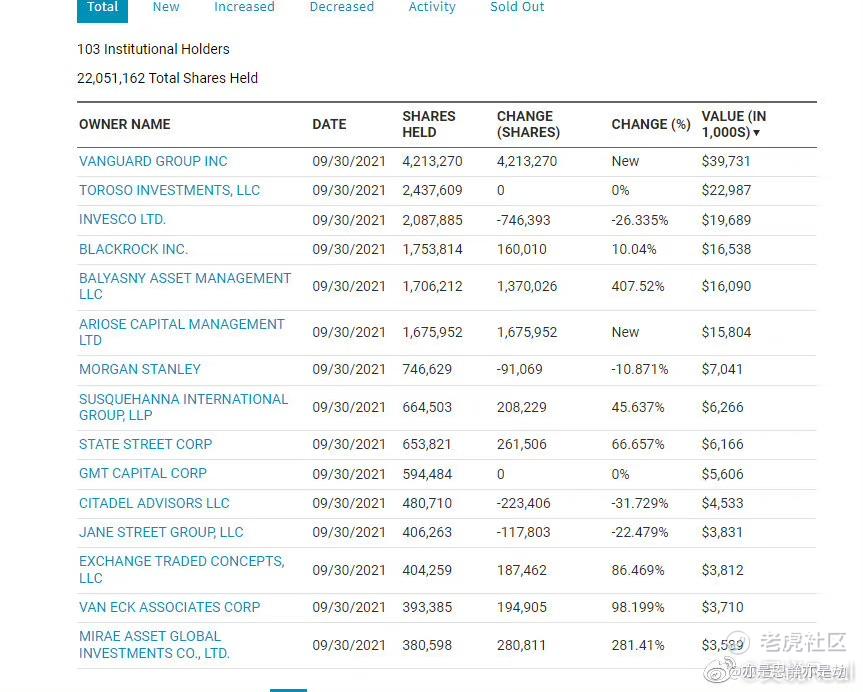
Task: Click Susquehanna's percent change 45.637%
Action: click(x=638, y=407)
